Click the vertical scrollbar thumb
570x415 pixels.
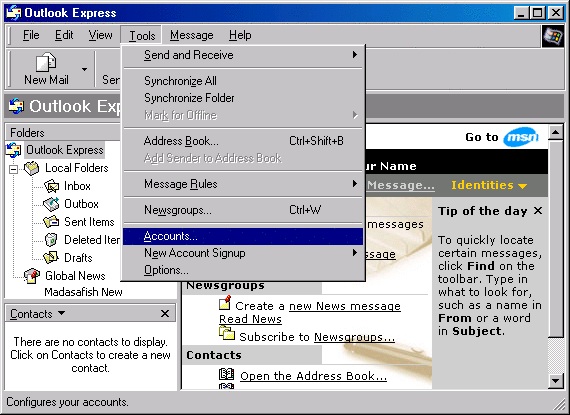[x=555, y=239]
